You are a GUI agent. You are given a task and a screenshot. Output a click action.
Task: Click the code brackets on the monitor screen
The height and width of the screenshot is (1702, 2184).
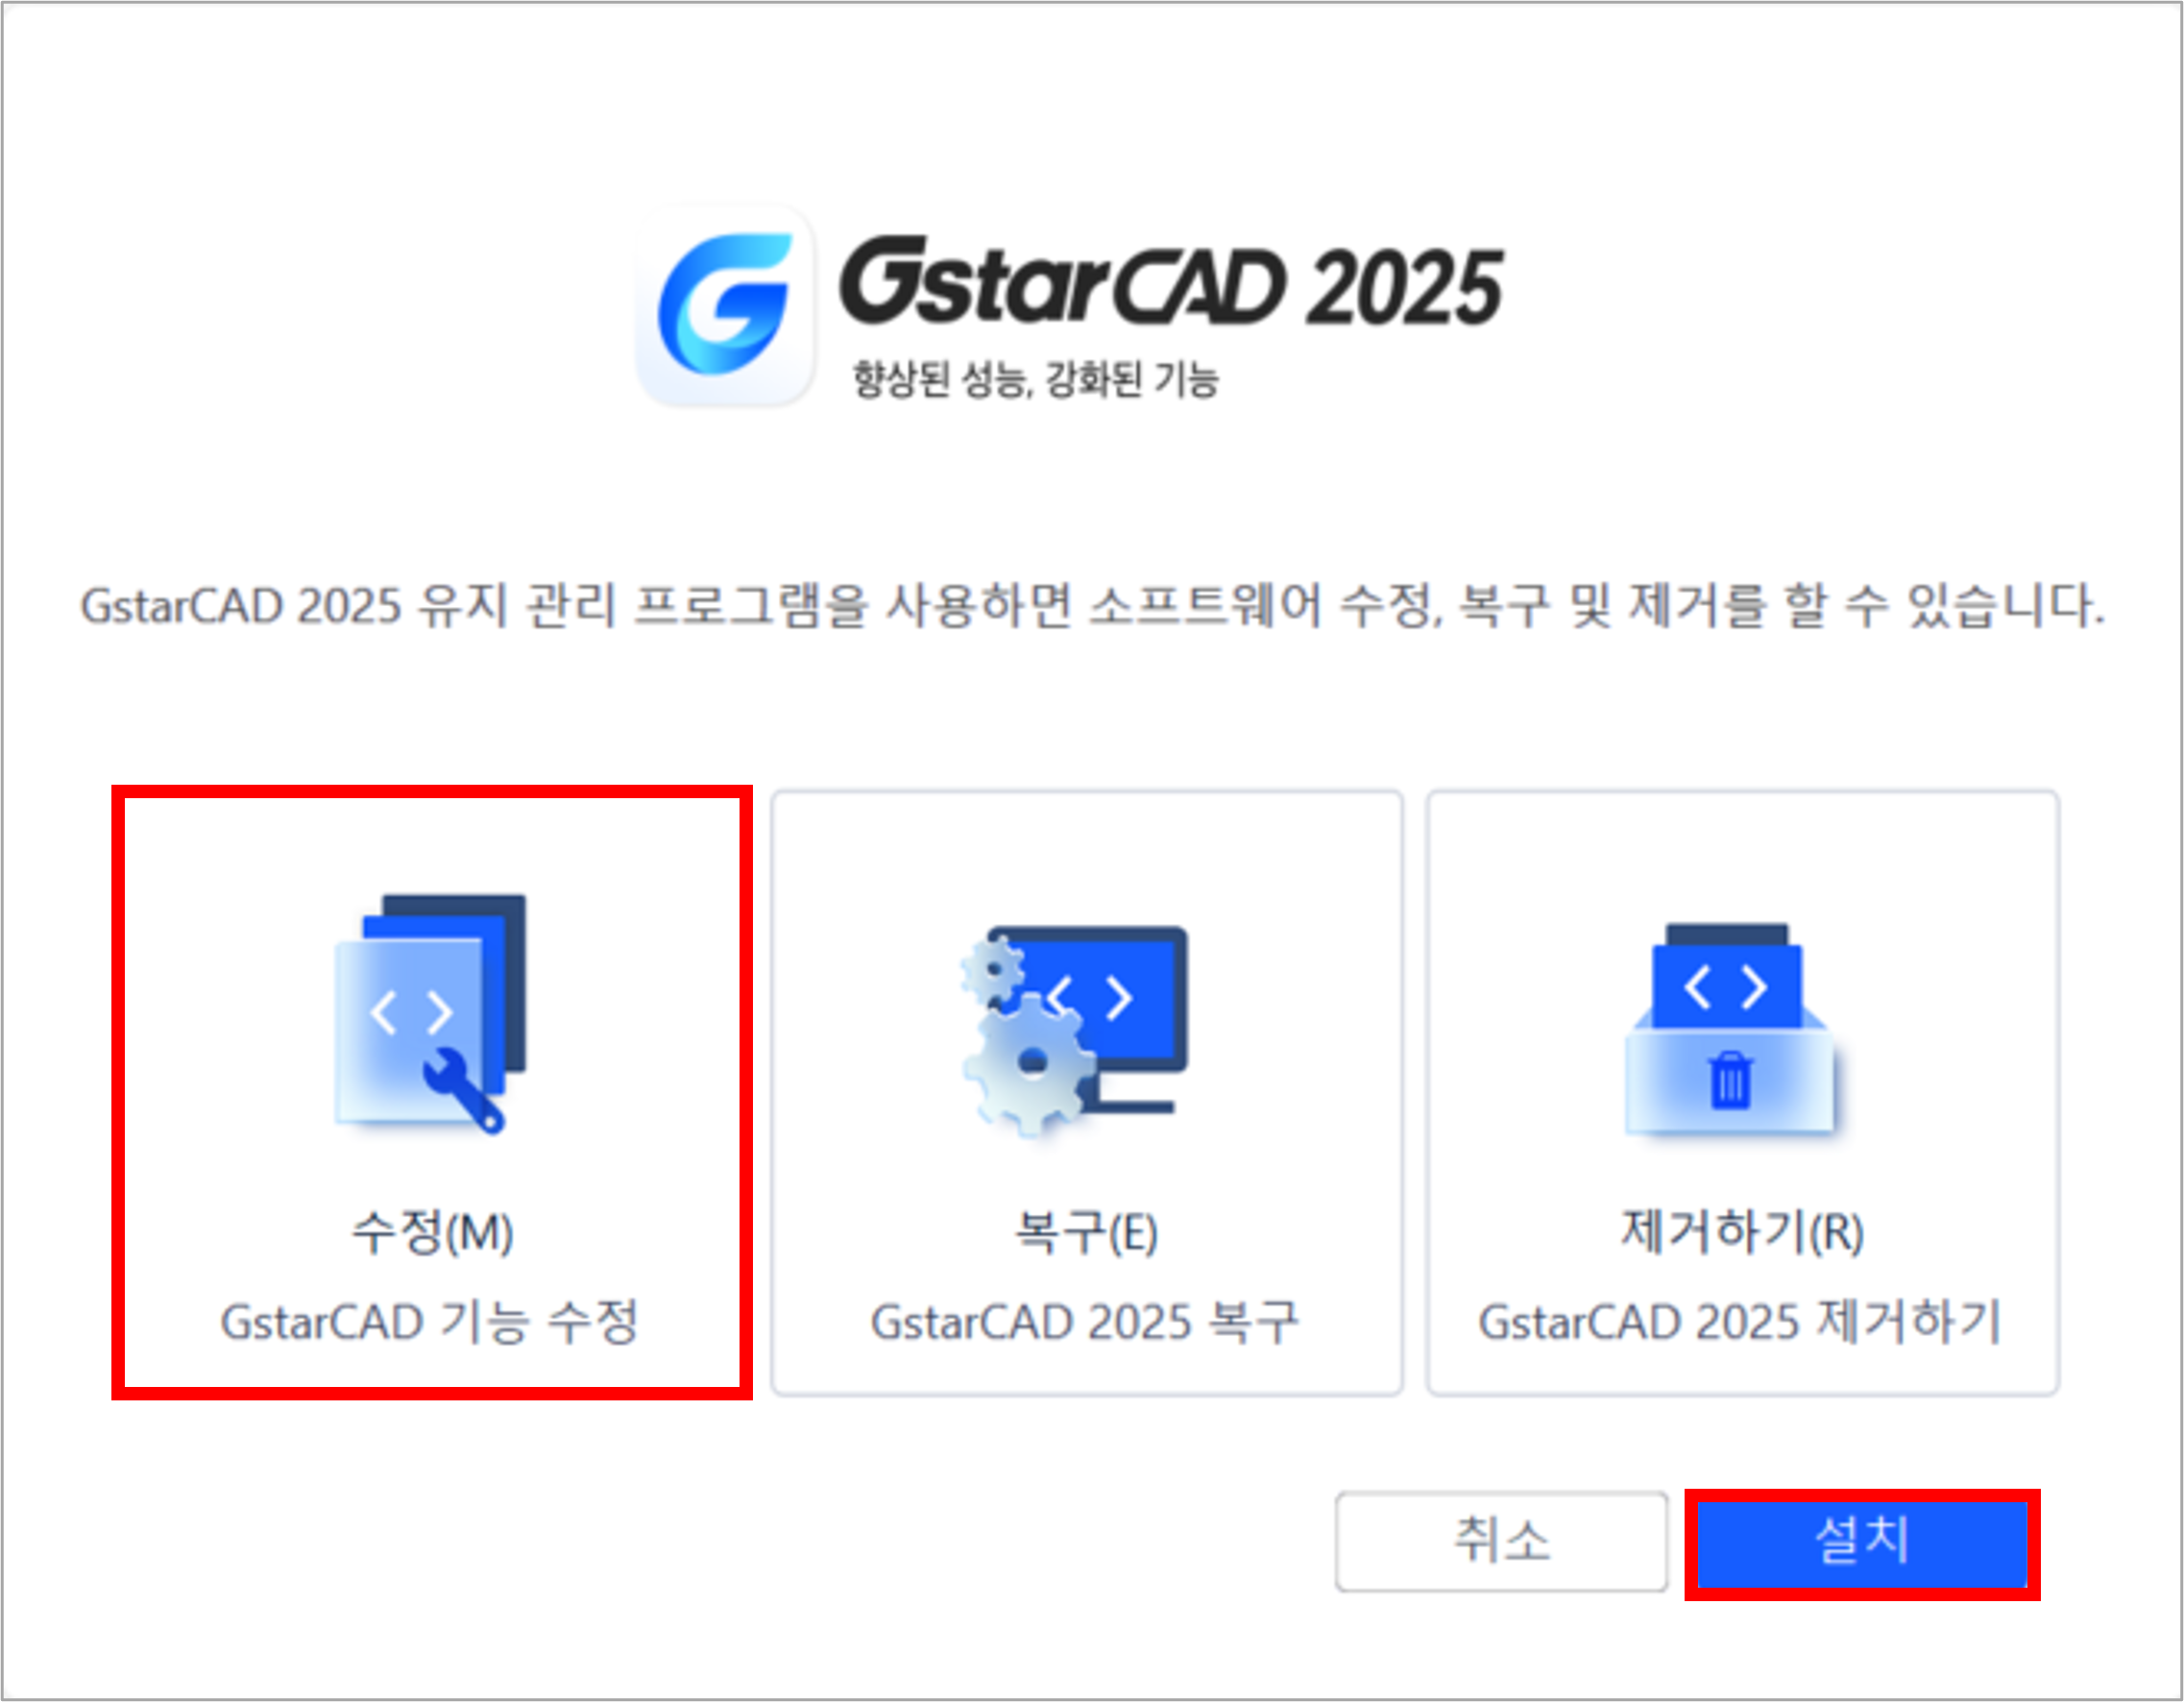1092,997
